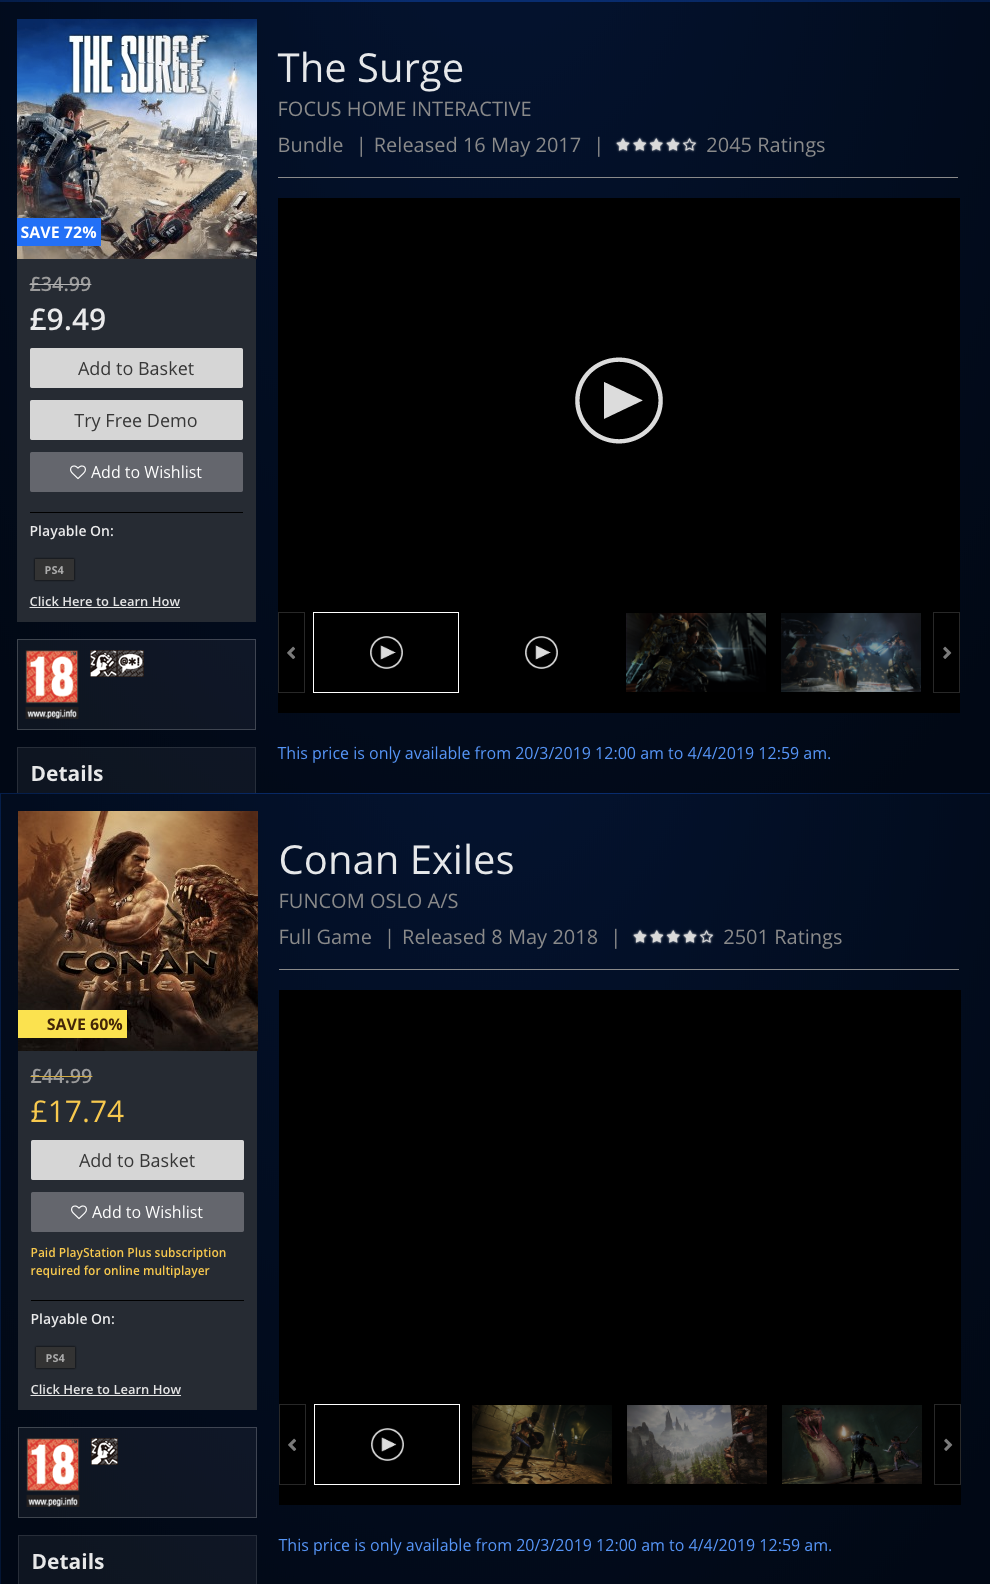Click the PS4 badge under Conan Exiles

pos(55,1358)
